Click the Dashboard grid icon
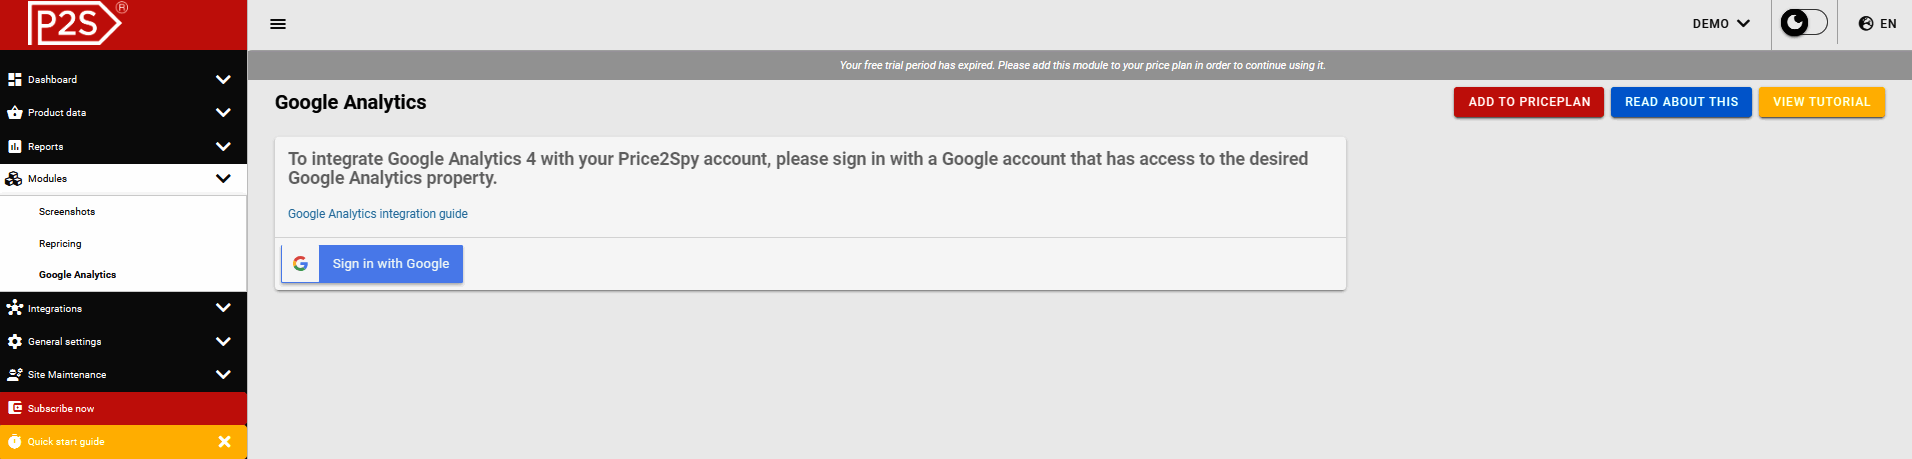Viewport: 1912px width, 459px height. (15, 79)
